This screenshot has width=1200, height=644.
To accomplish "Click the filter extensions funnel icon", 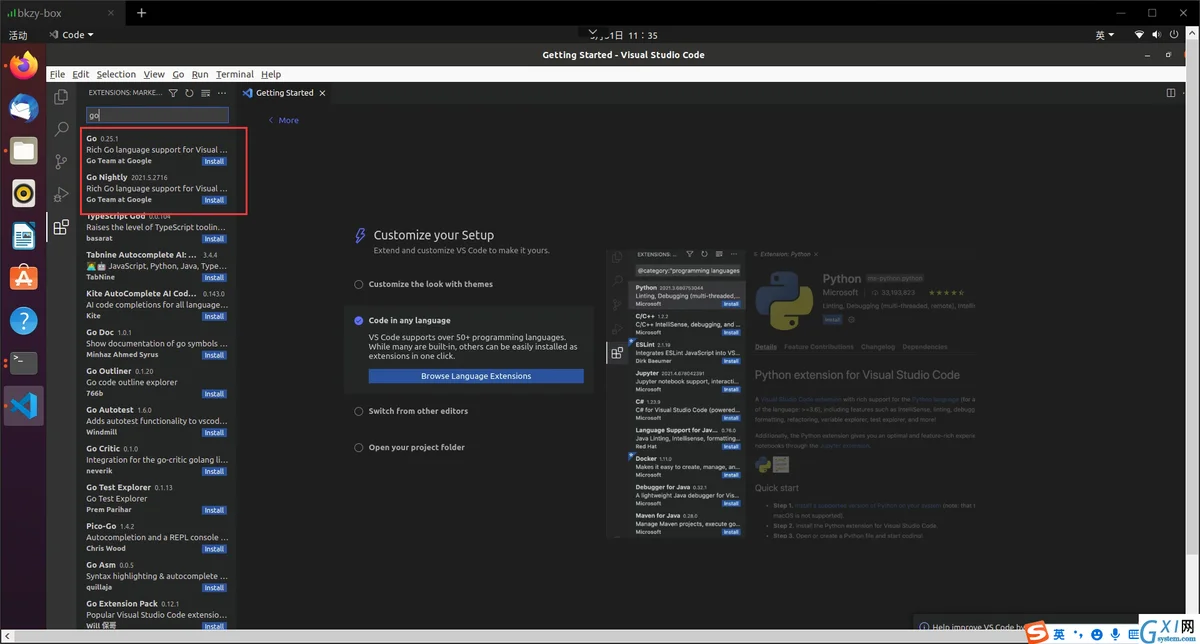I will tap(173, 93).
